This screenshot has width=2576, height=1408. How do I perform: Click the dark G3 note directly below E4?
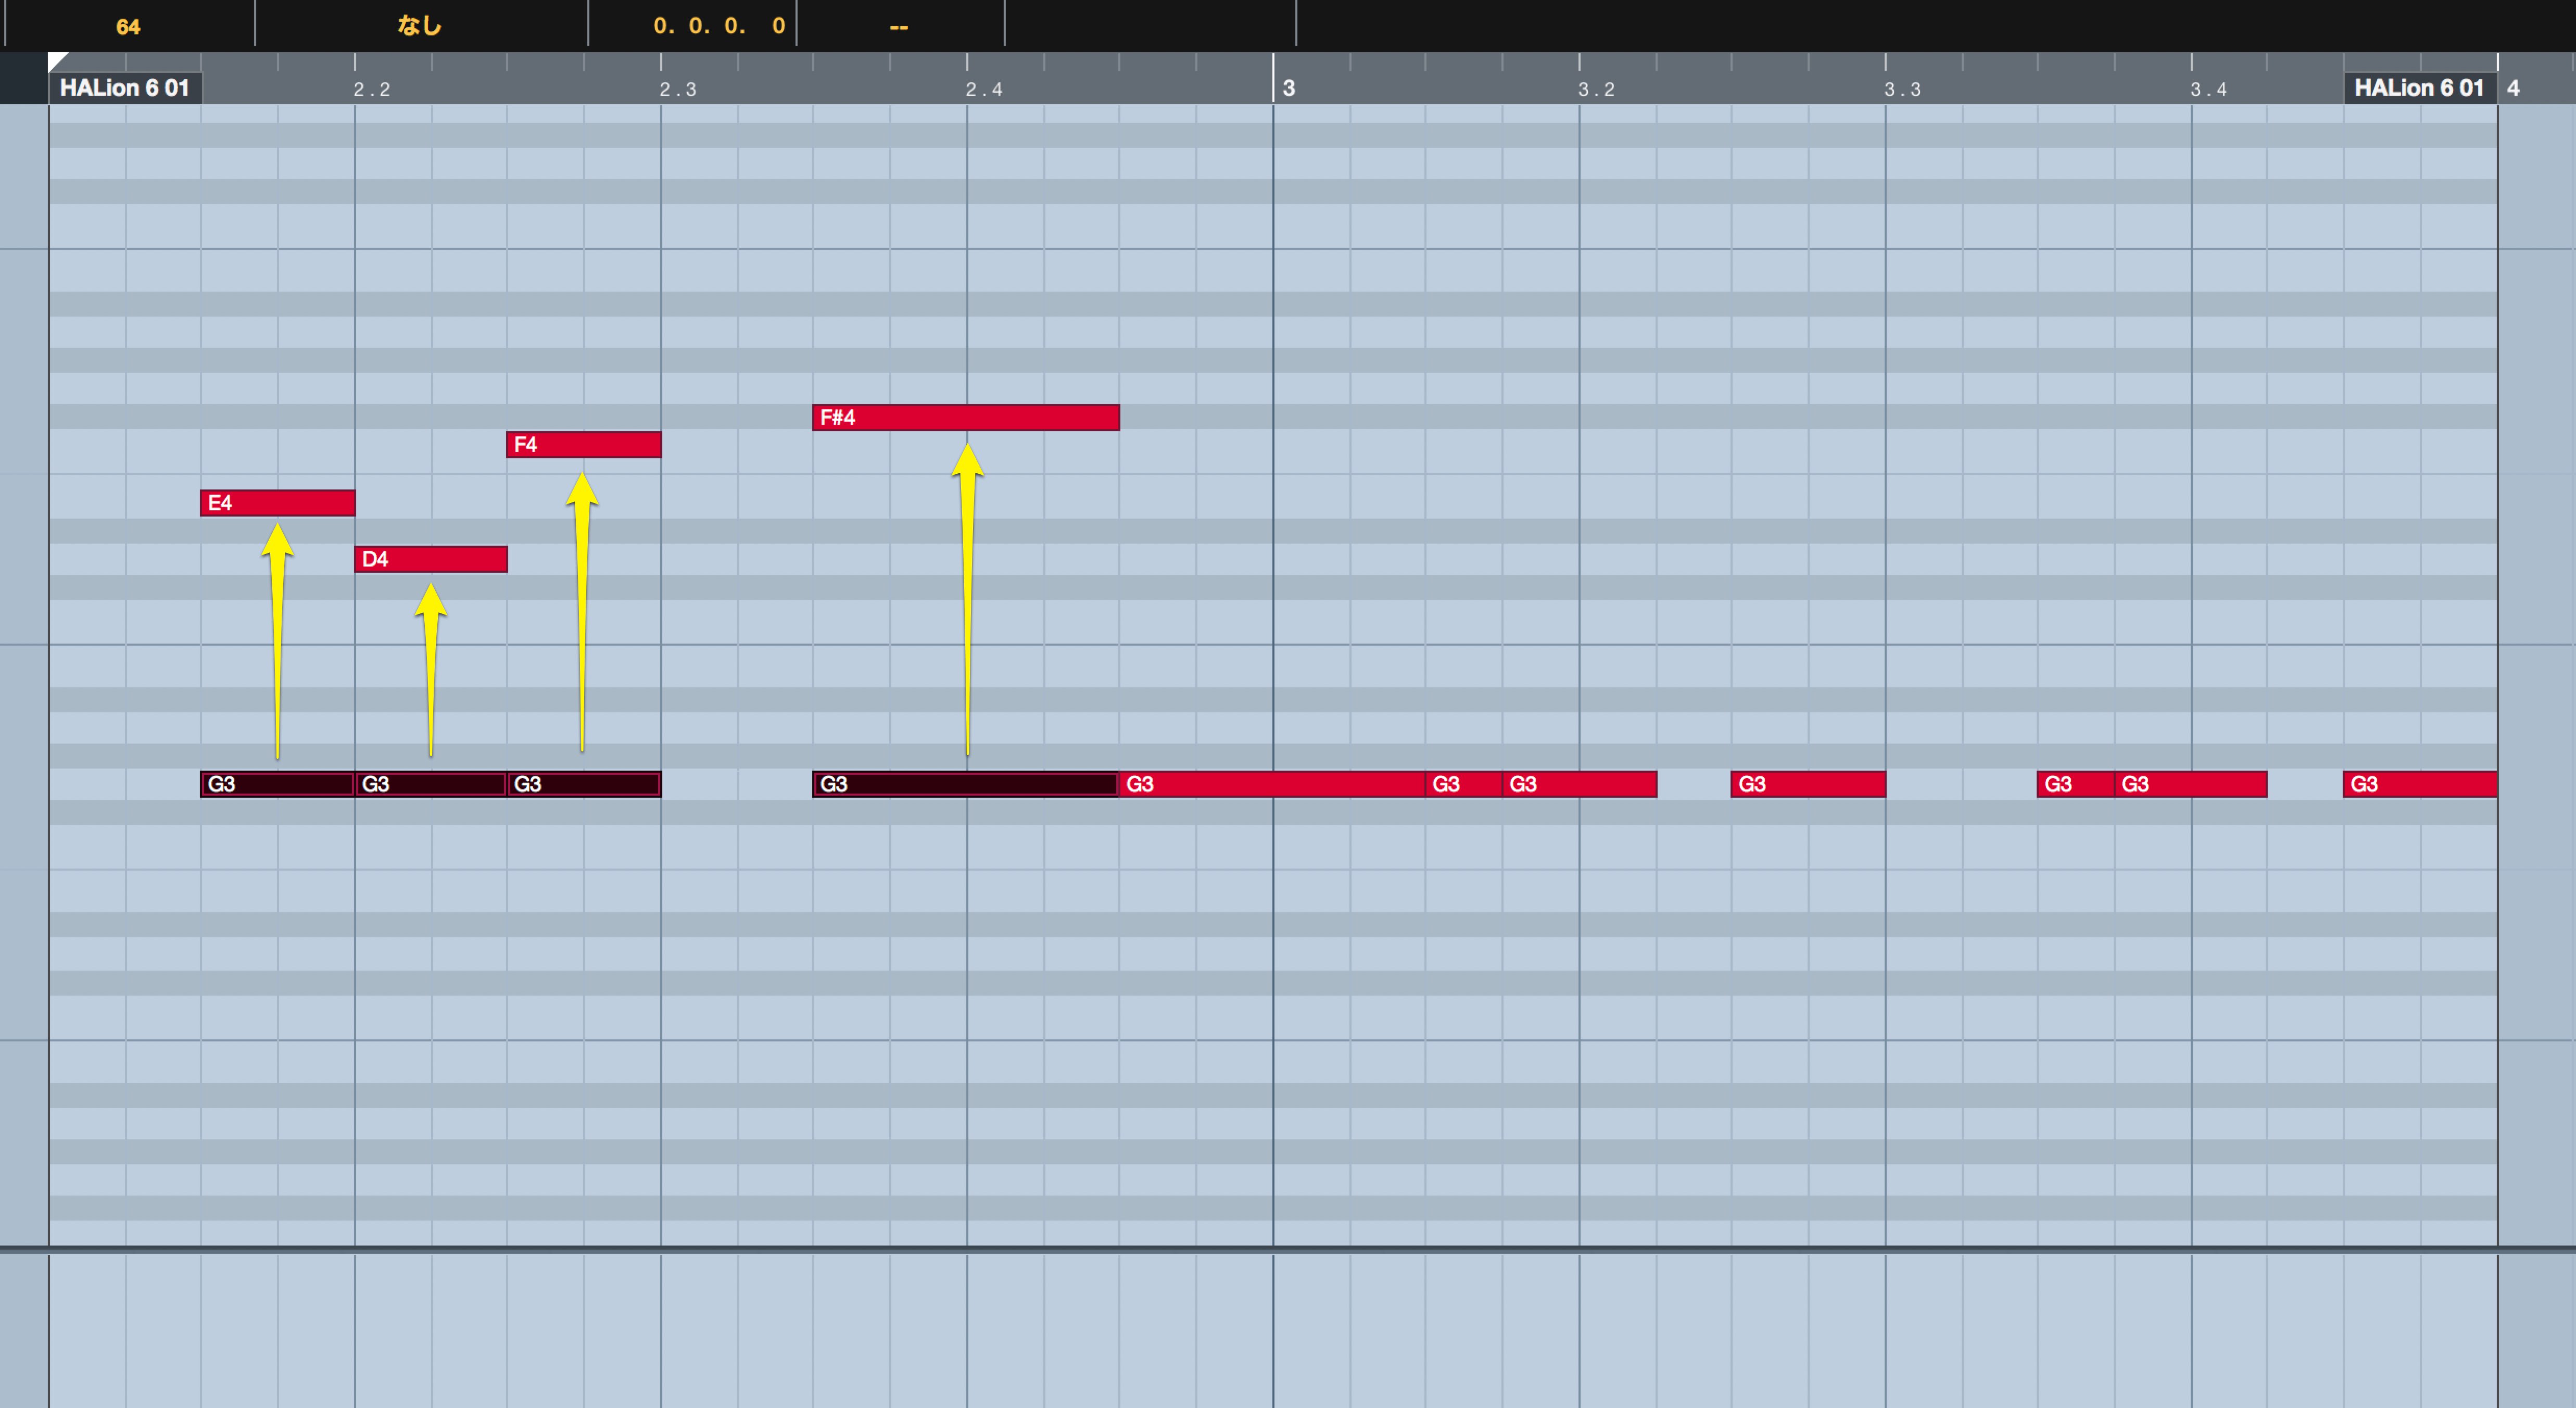coord(278,784)
